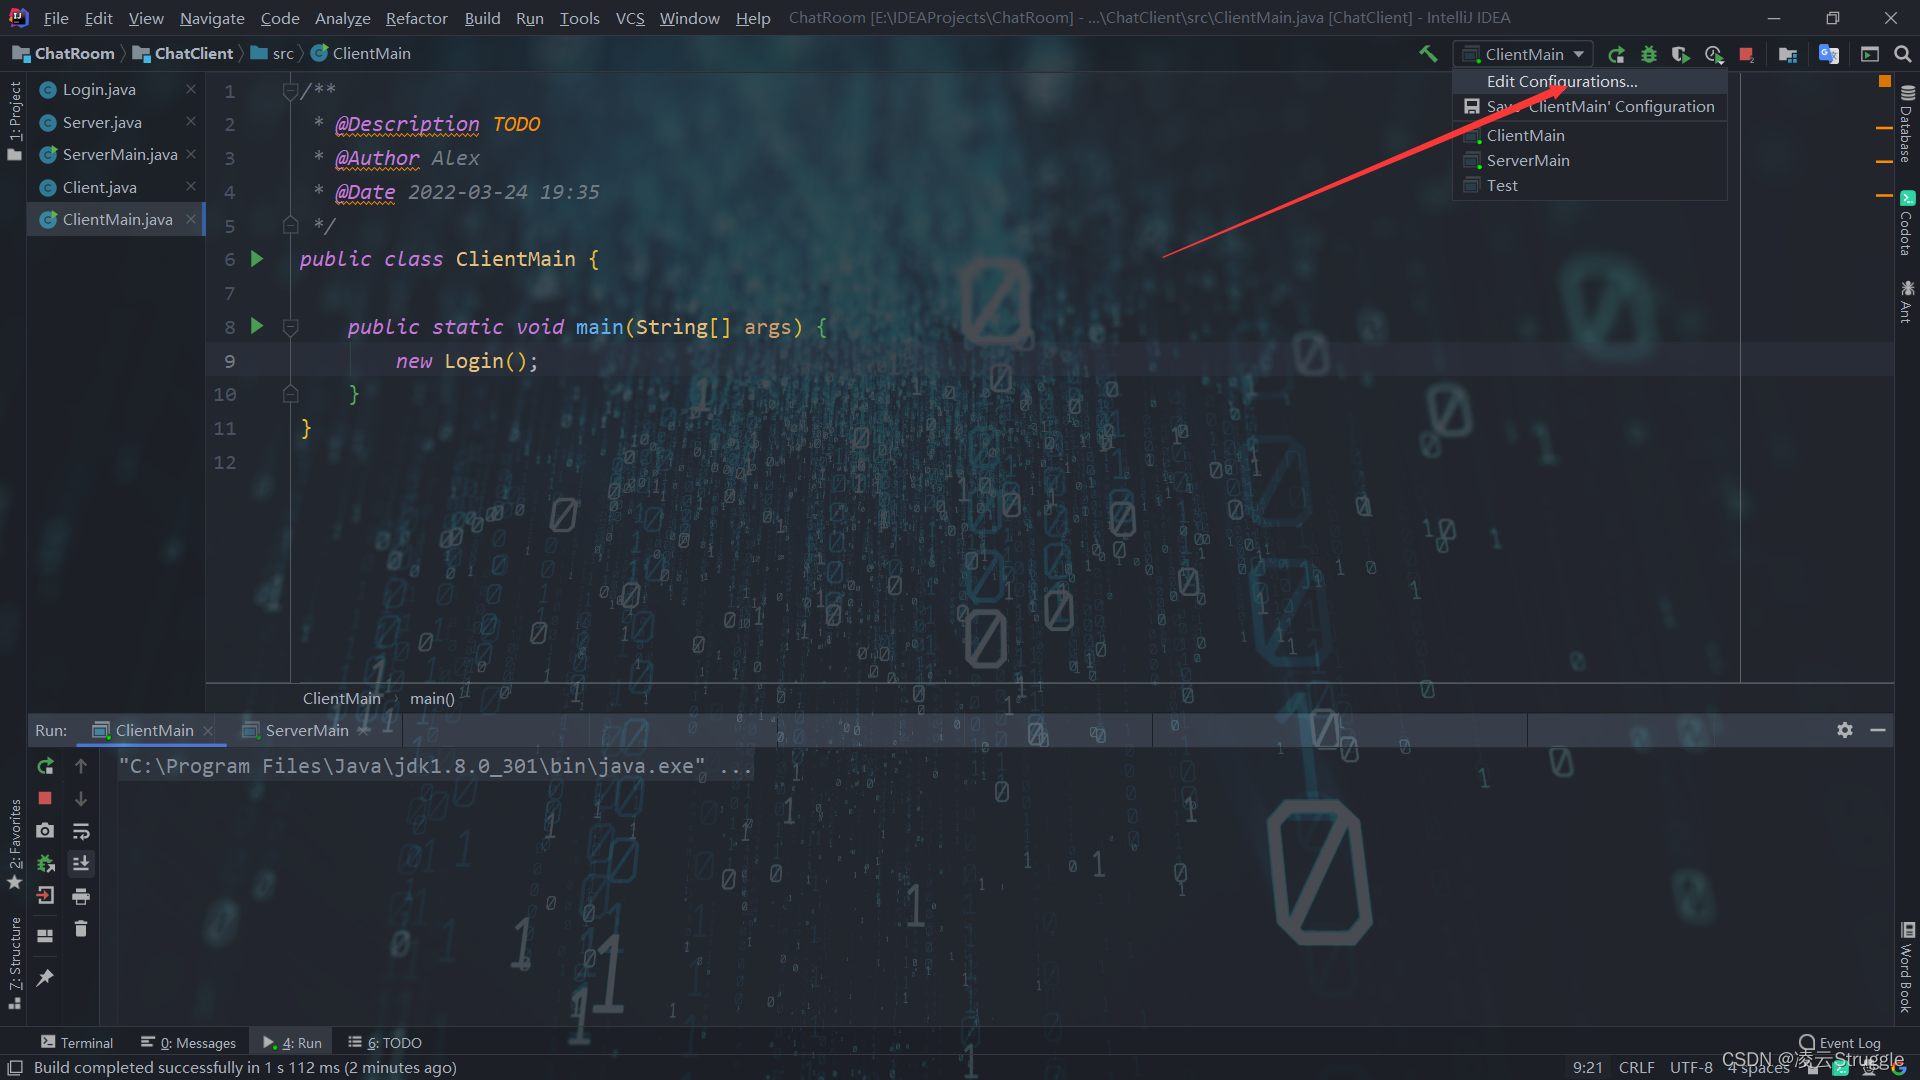The height and width of the screenshot is (1080, 1920).
Task: Open Project Structure folder icon
Action: point(1788,54)
